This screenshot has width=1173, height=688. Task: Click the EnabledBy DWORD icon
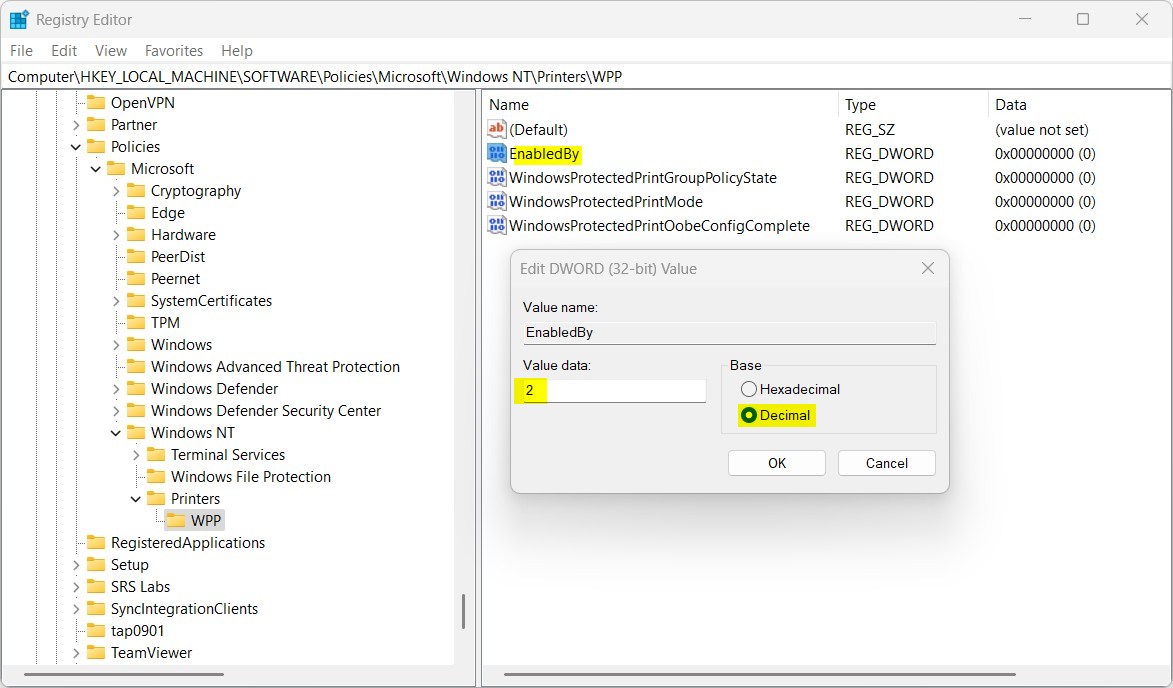coord(495,153)
